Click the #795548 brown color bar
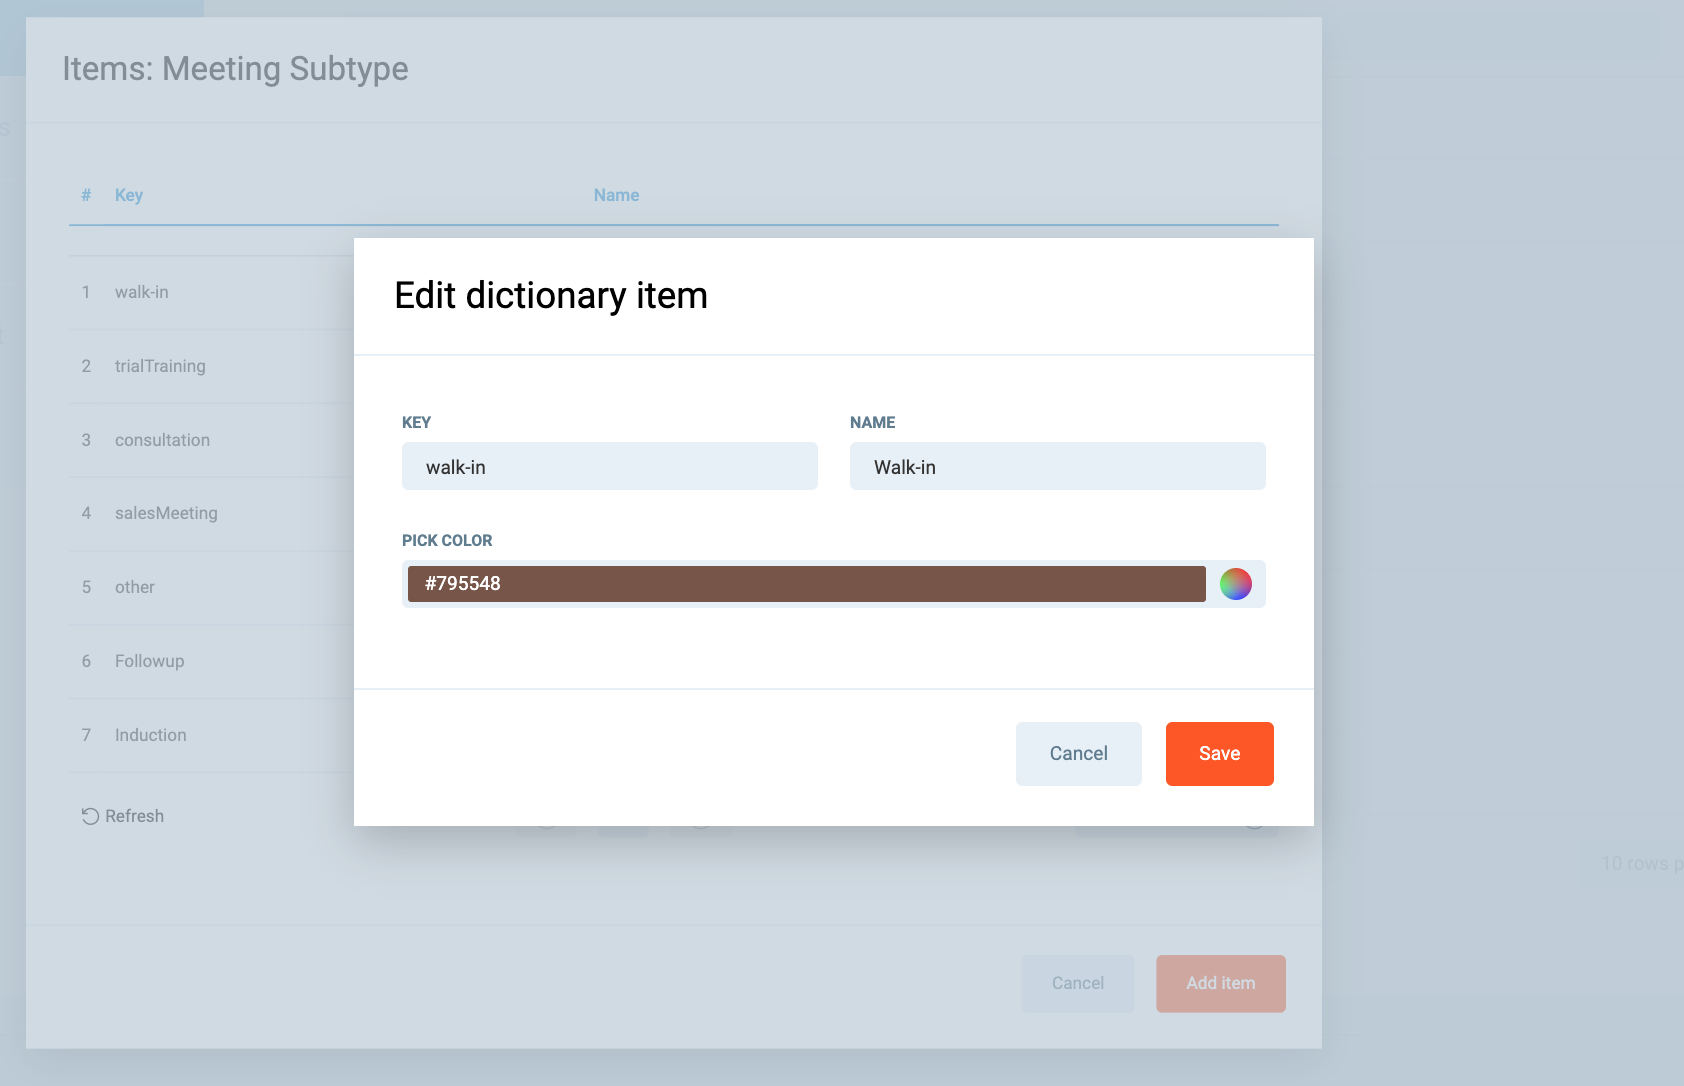Image resolution: width=1684 pixels, height=1086 pixels. pos(805,584)
